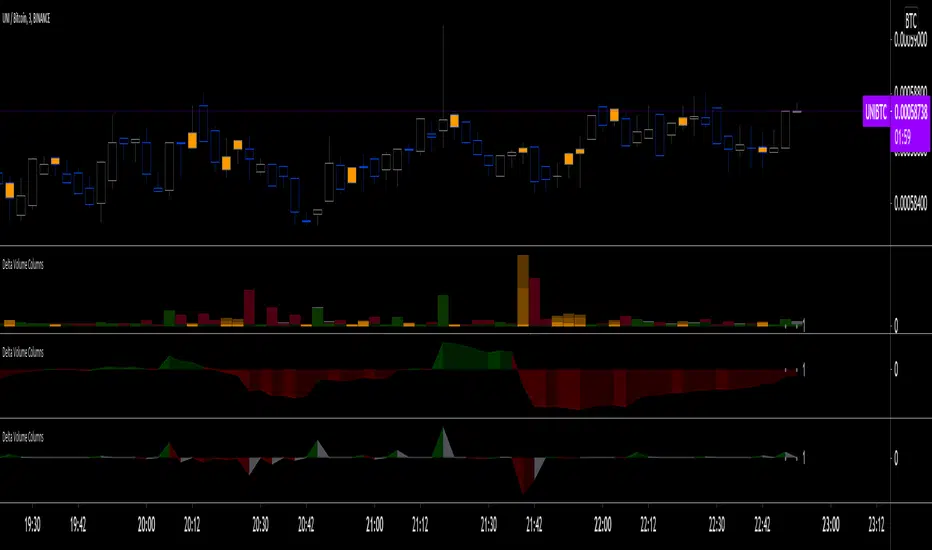
Task: Open the Delta Volume Columns label in the histogram pane
Action: 23,265
